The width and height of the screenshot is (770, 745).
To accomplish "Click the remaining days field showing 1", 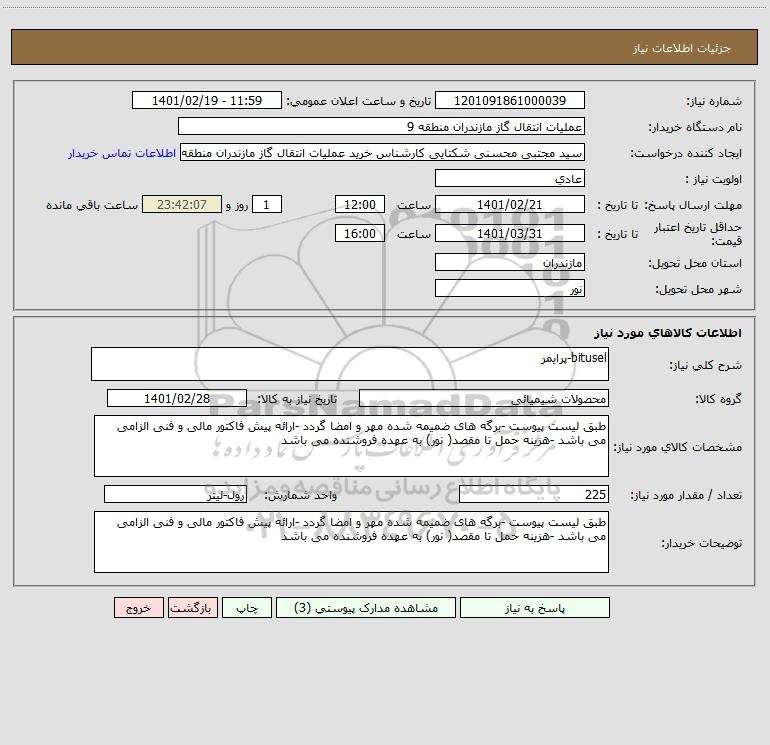I will [267, 204].
